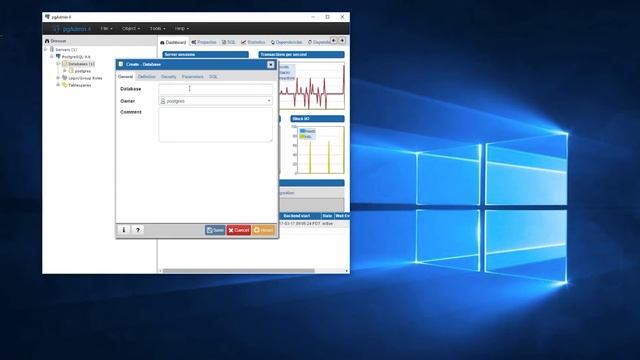Click into the Comment text area
Viewport: 640px width, 360px height.
[x=216, y=125]
